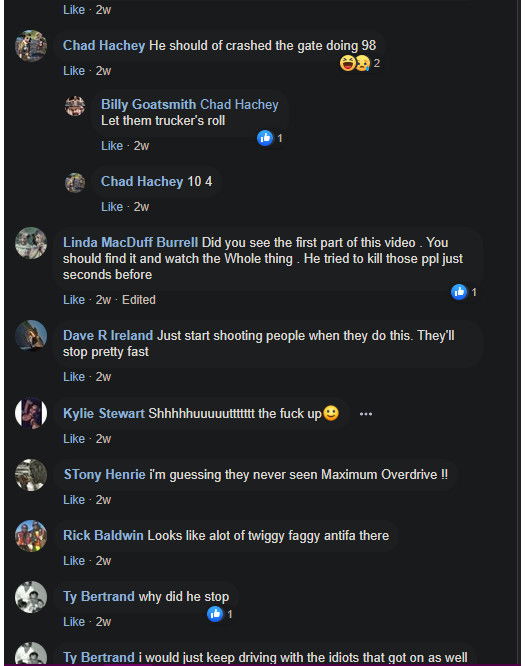Click the 2w timestamp under STony Henrie's comment
526x666 pixels.
(103, 500)
